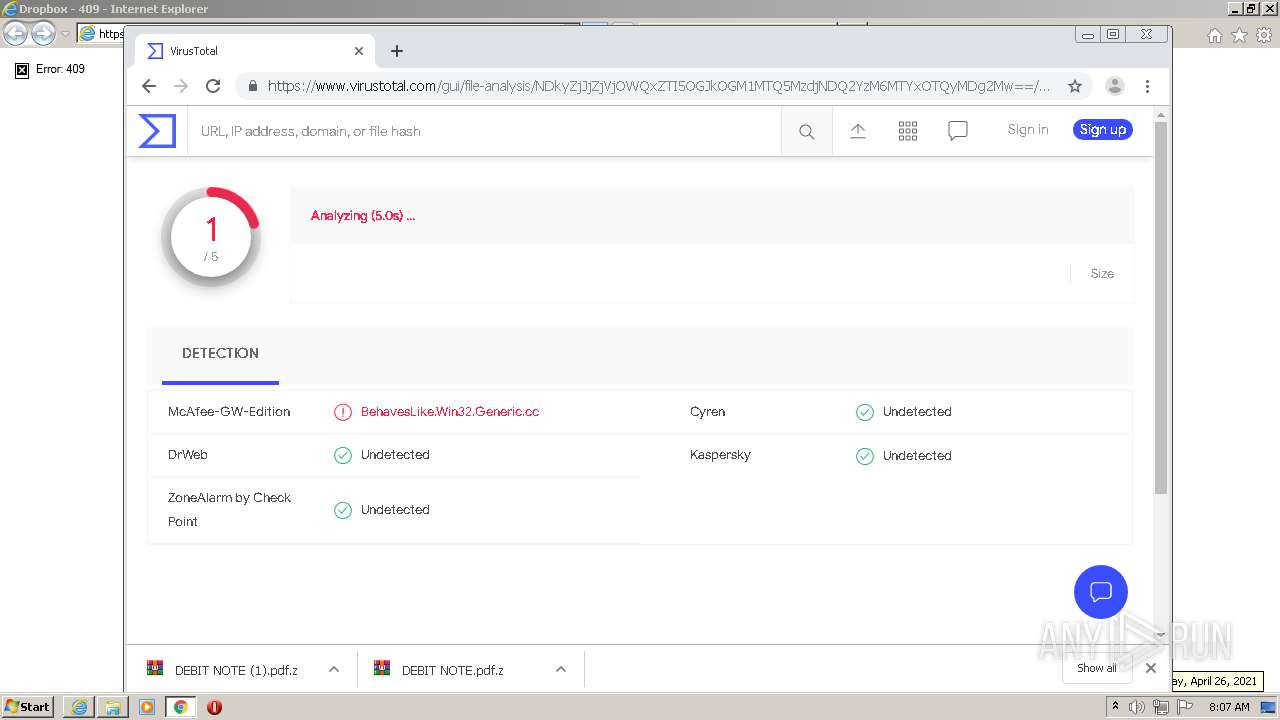The width and height of the screenshot is (1280, 720).
Task: Open media player taskbar icon
Action: point(147,707)
